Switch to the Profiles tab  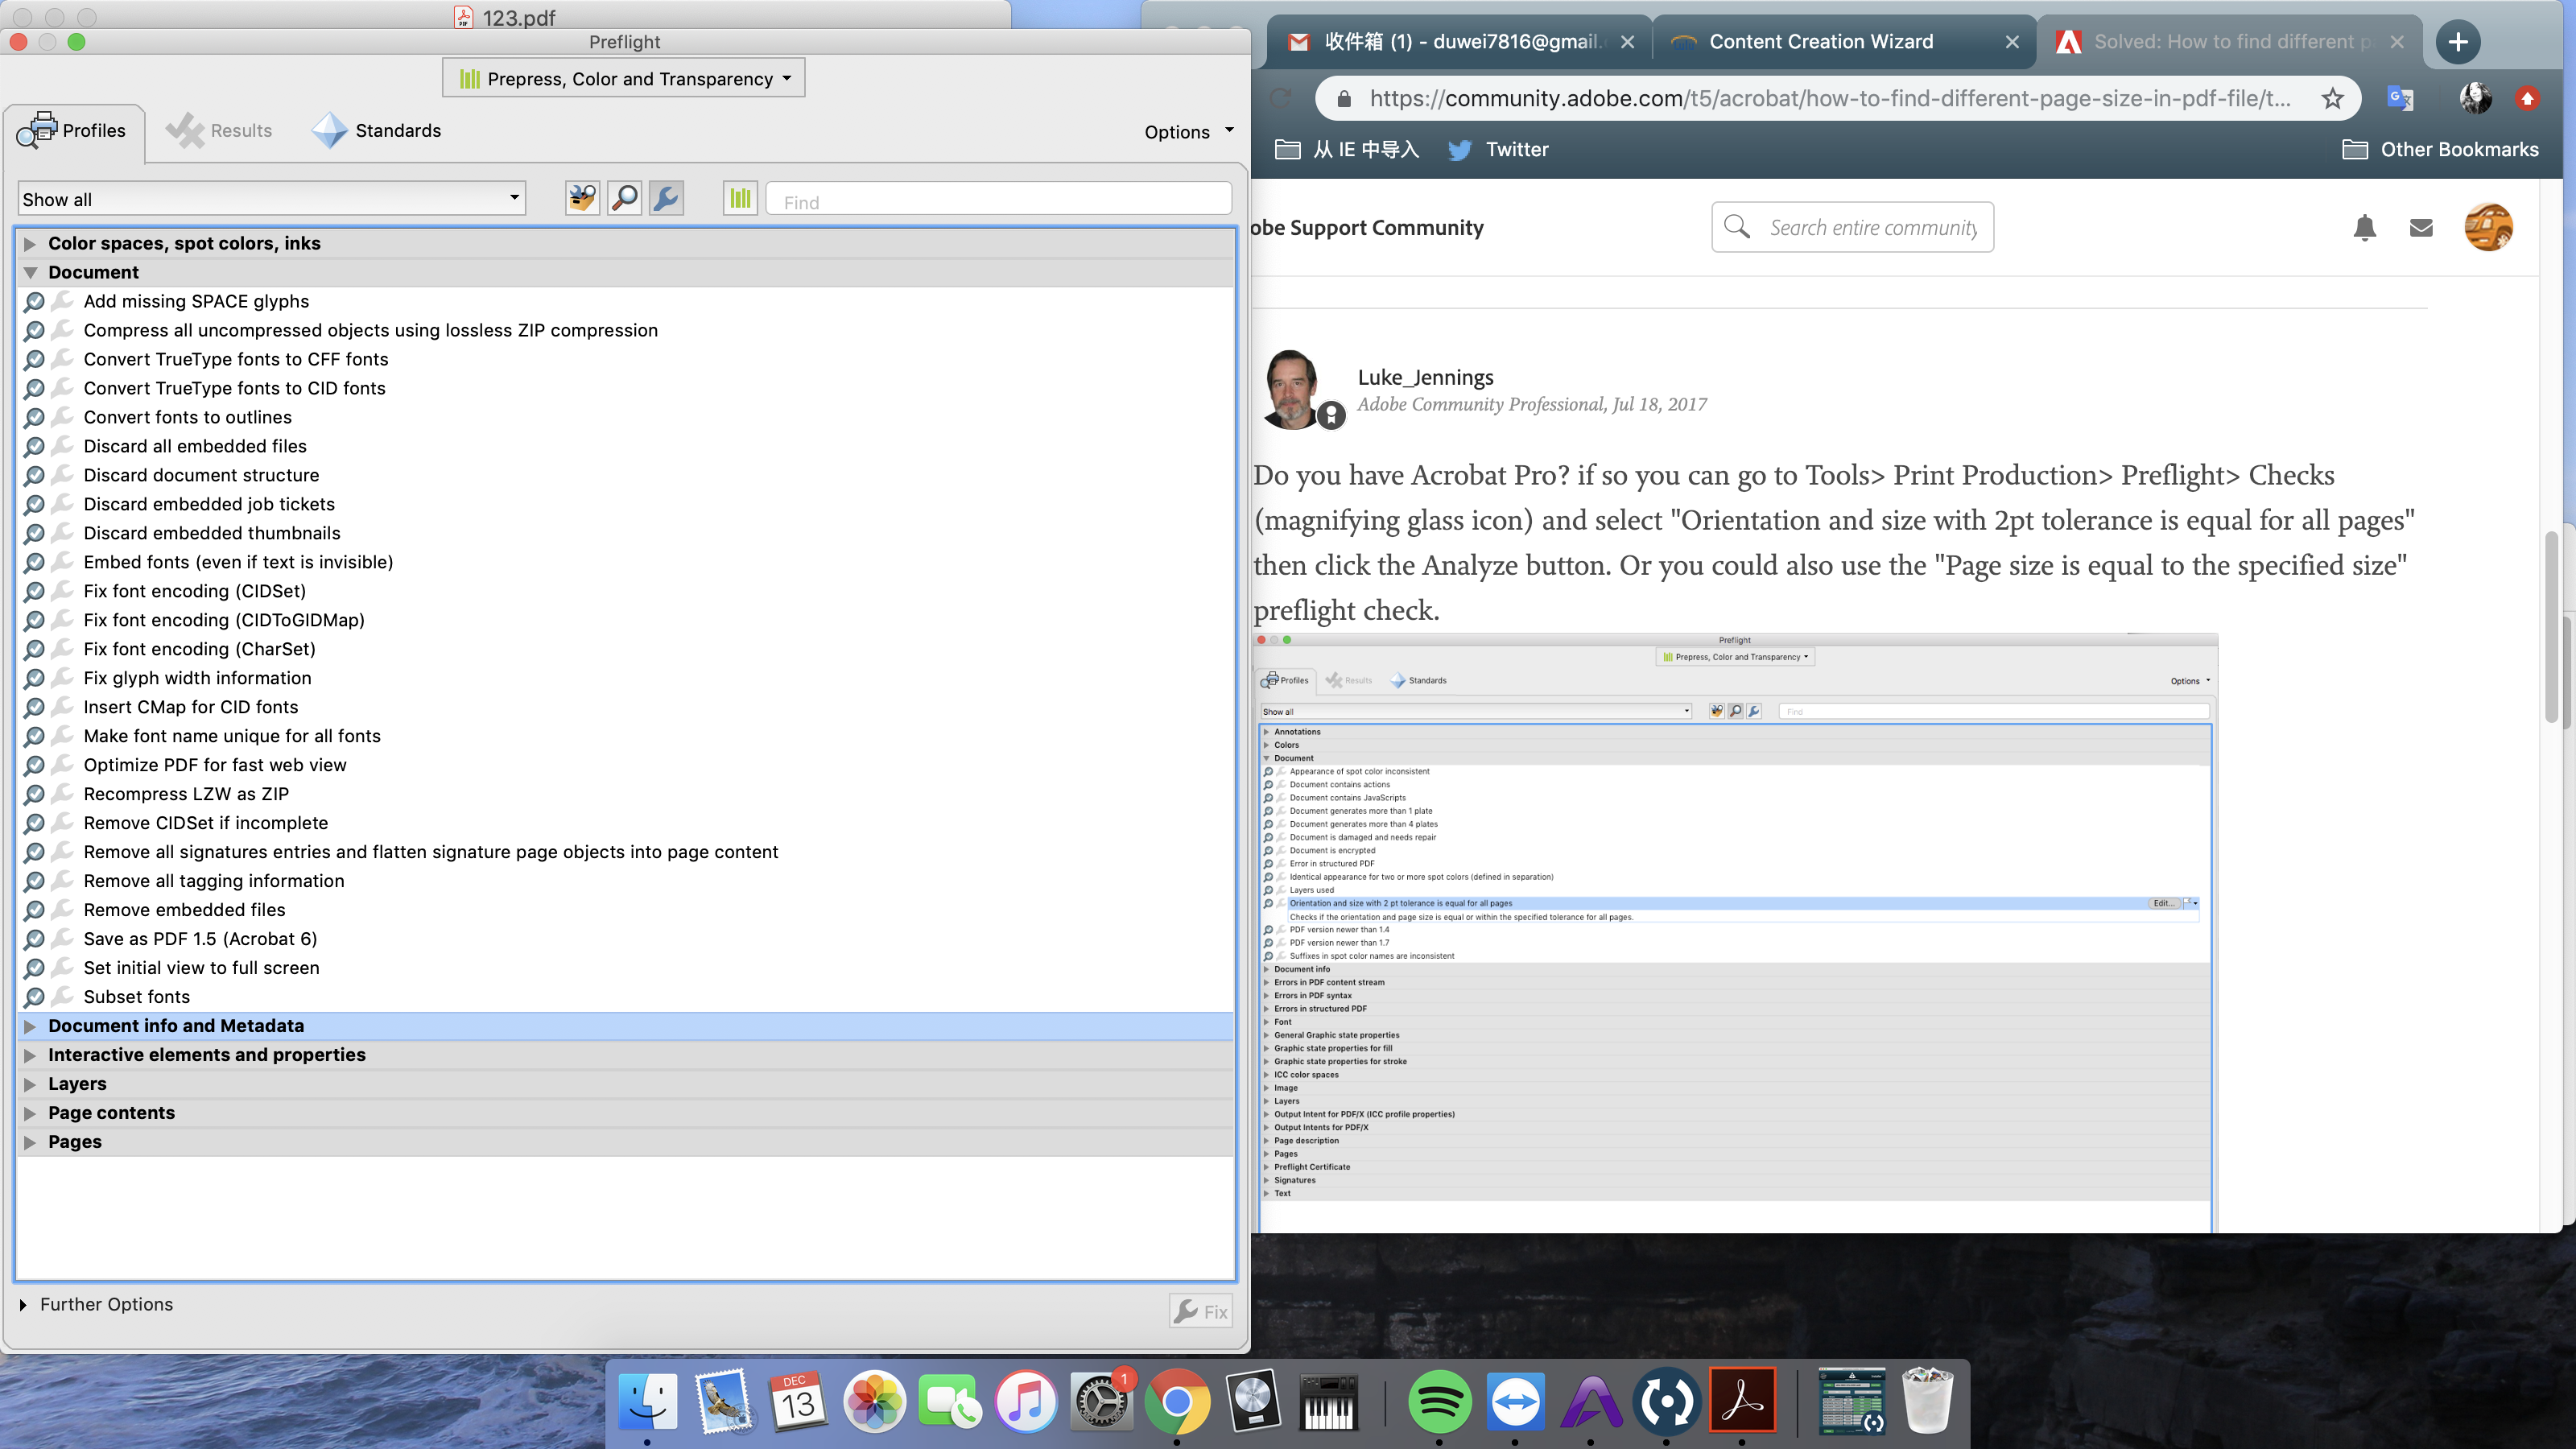[73, 131]
